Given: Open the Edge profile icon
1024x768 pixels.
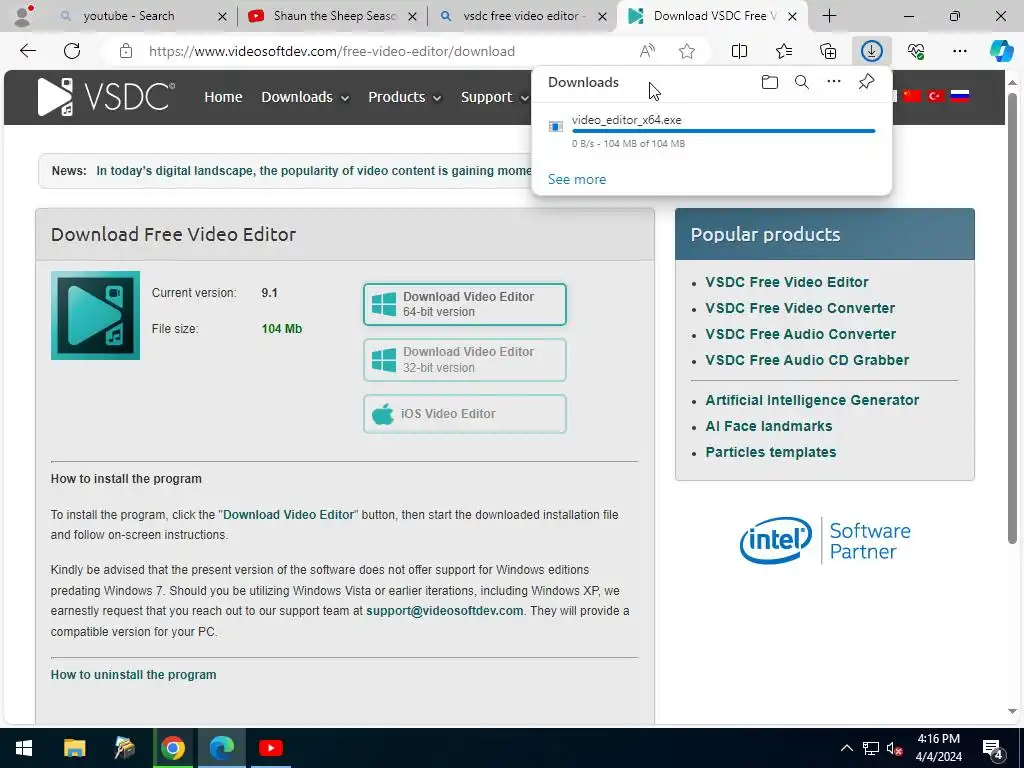Looking at the screenshot, I should click(24, 16).
